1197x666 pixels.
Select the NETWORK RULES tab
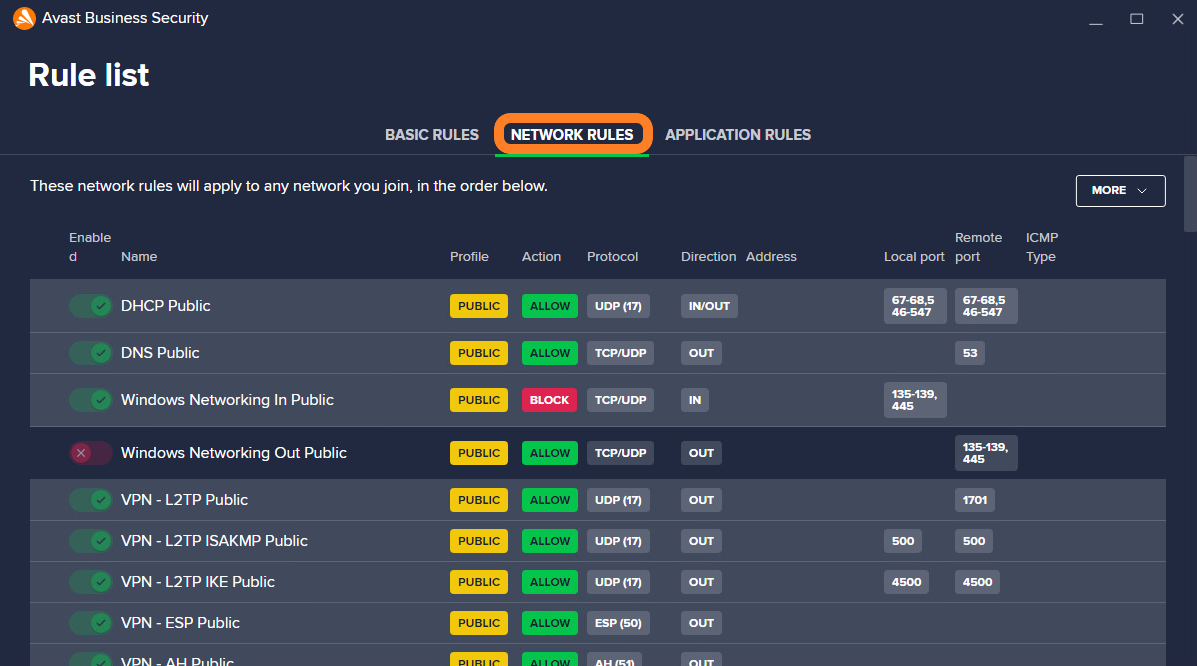click(x=573, y=135)
